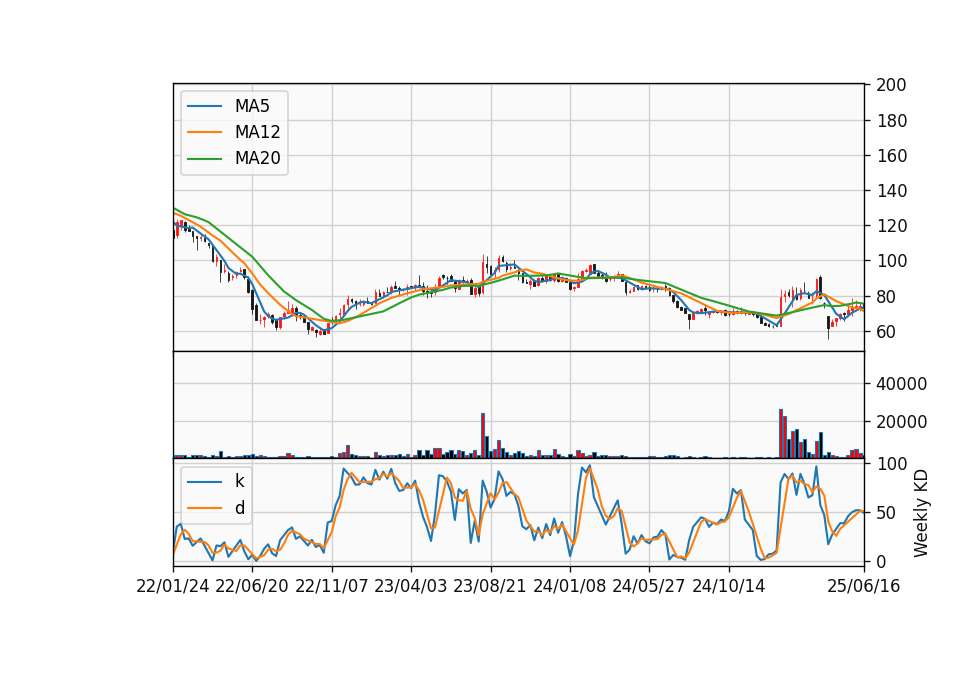Click the 120 price axis label
This screenshot has width=960, height=690.
(891, 226)
